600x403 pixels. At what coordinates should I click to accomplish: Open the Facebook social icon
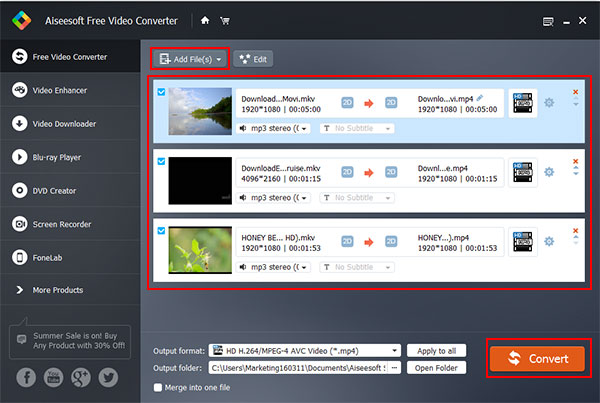coord(26,378)
